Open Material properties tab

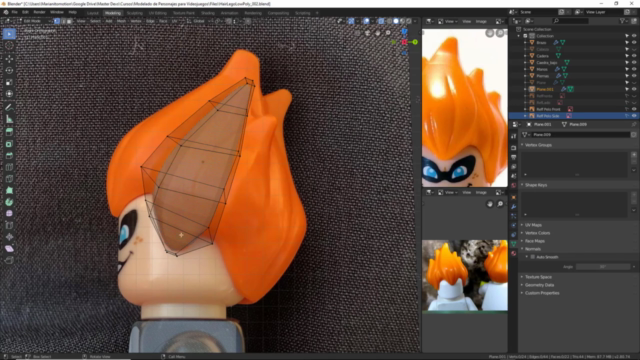[513, 253]
